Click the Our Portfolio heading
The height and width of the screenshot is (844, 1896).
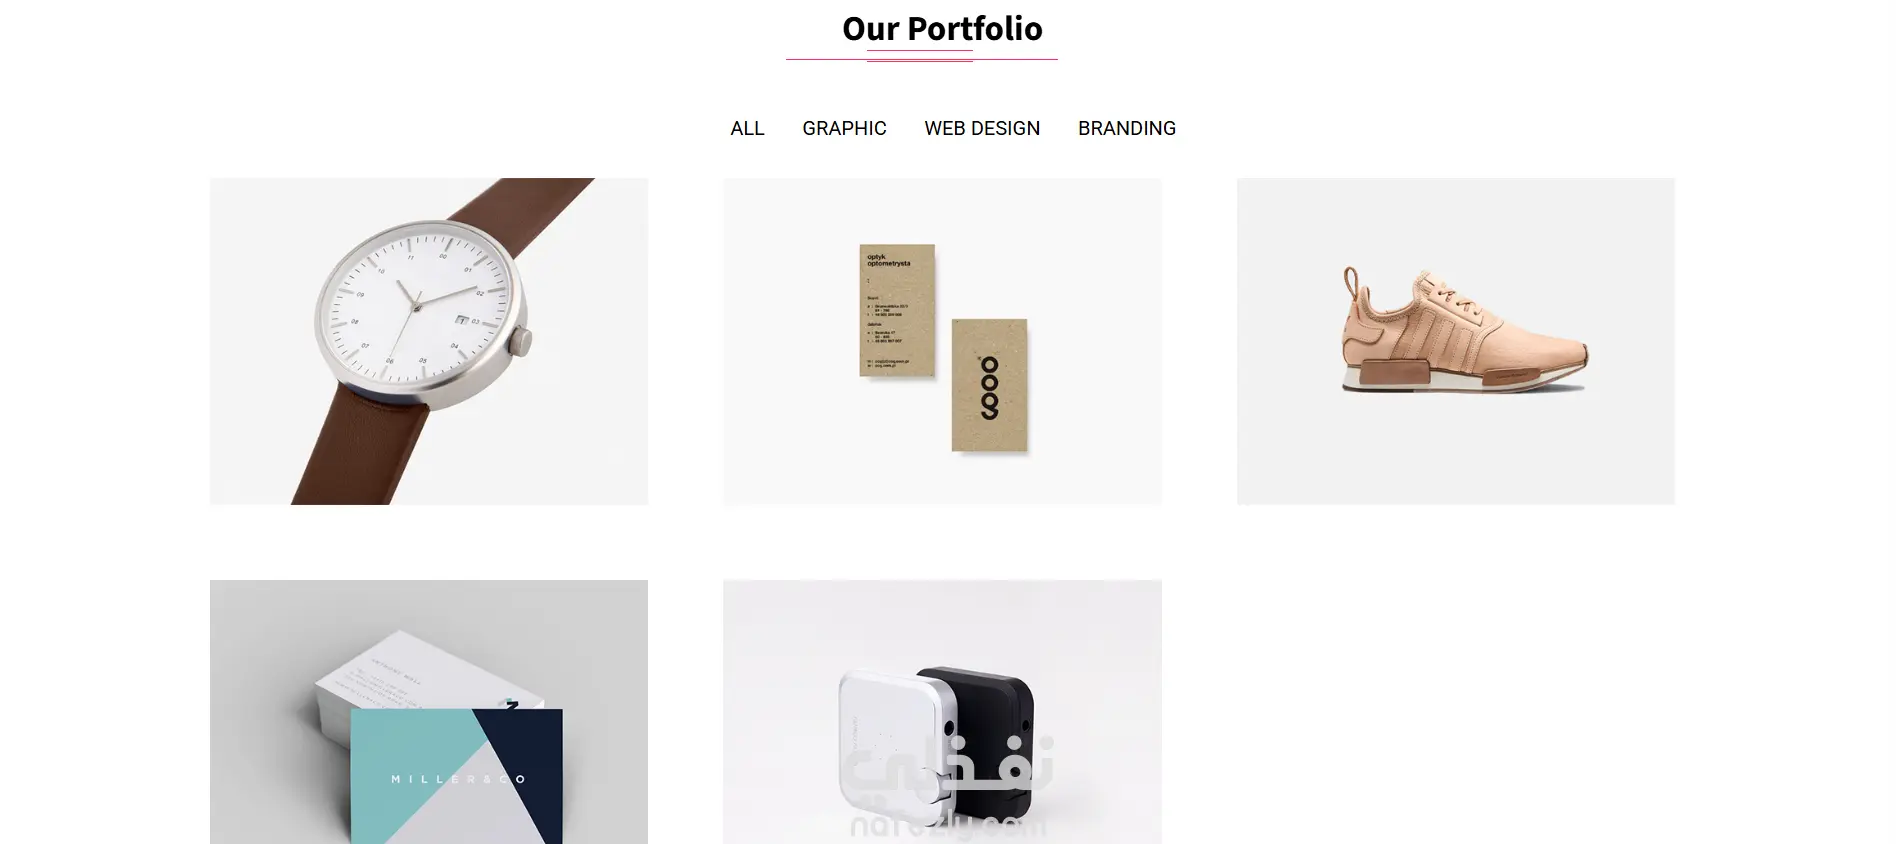click(942, 29)
